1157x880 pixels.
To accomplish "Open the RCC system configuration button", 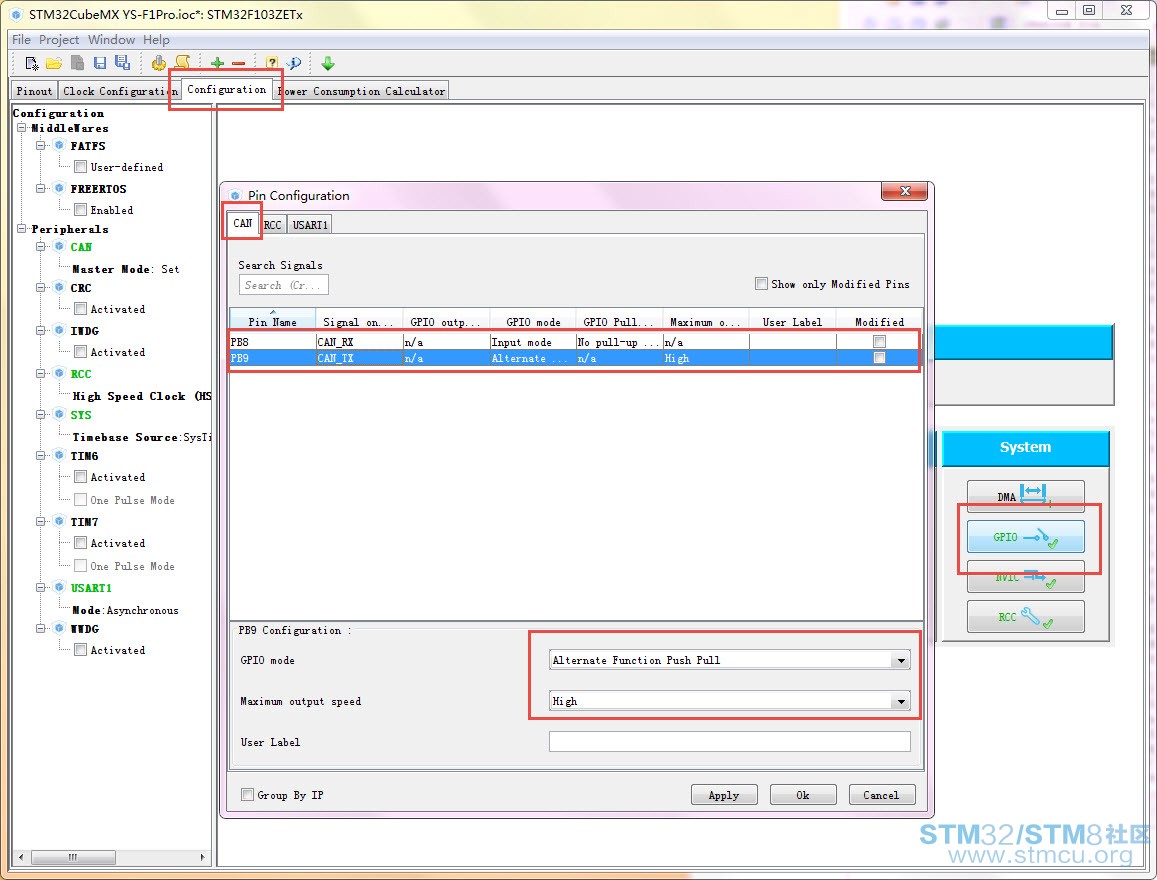I will pyautogui.click(x=1025, y=617).
